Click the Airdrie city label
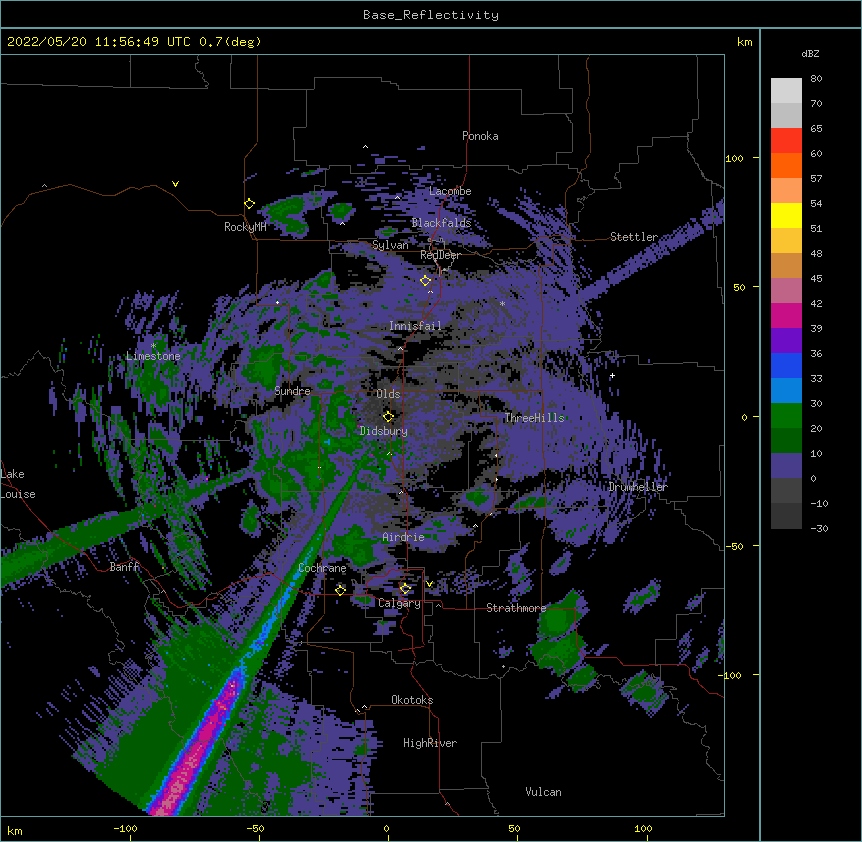 404,537
